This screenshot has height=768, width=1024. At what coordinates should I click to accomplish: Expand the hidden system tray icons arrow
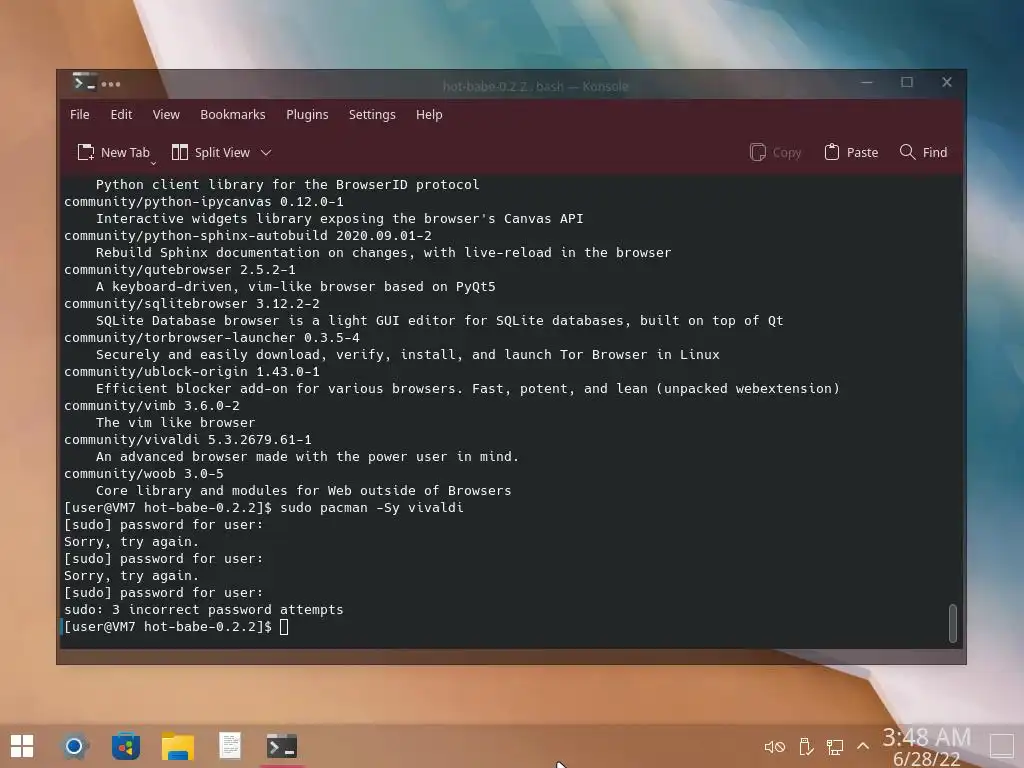pyautogui.click(x=863, y=746)
